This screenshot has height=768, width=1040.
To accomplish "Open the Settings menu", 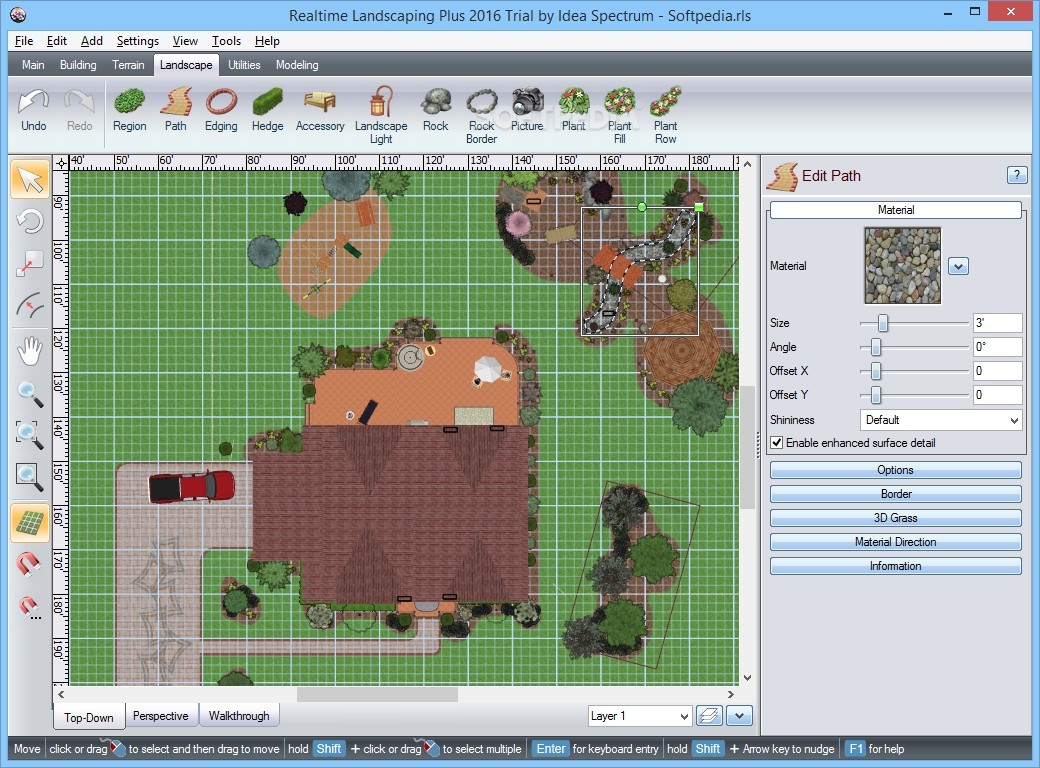I will [137, 41].
